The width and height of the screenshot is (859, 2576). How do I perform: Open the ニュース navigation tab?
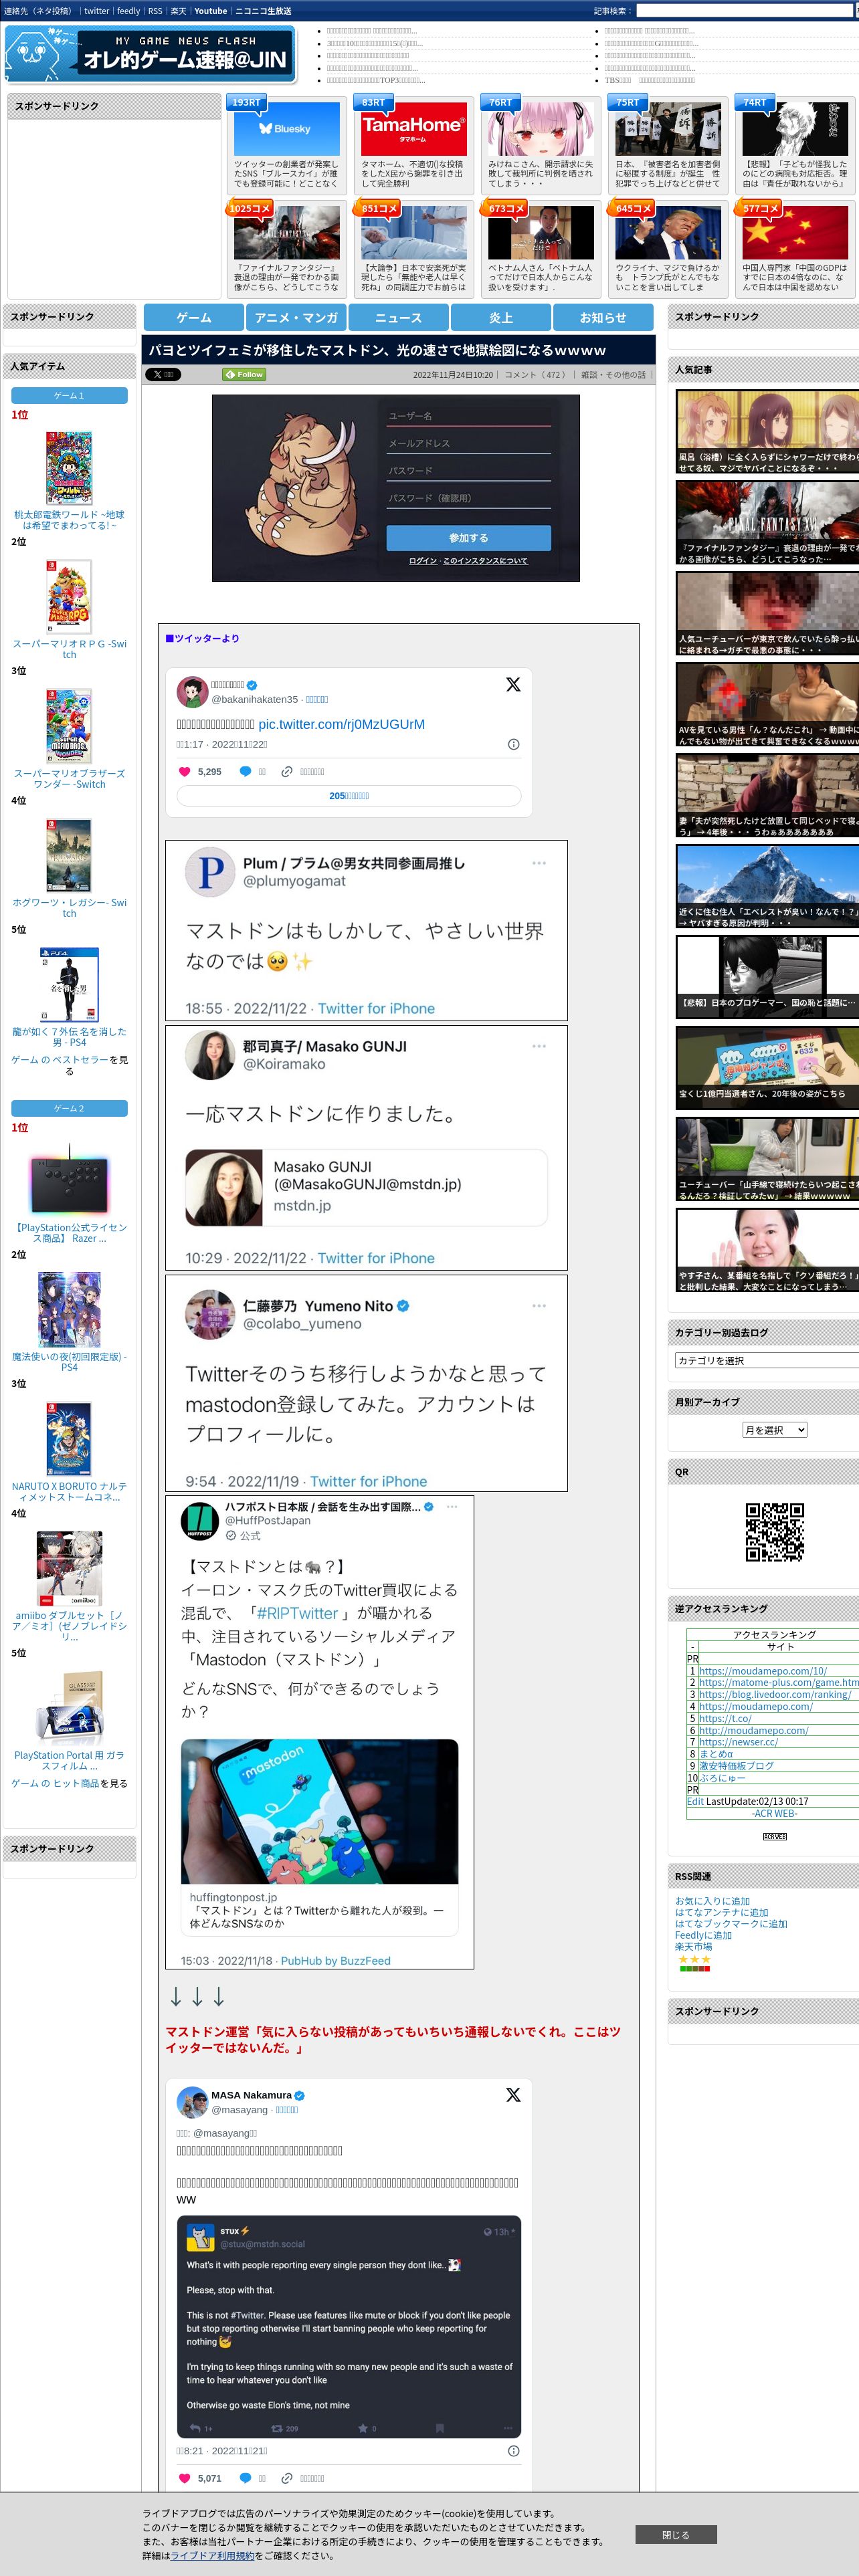point(398,317)
